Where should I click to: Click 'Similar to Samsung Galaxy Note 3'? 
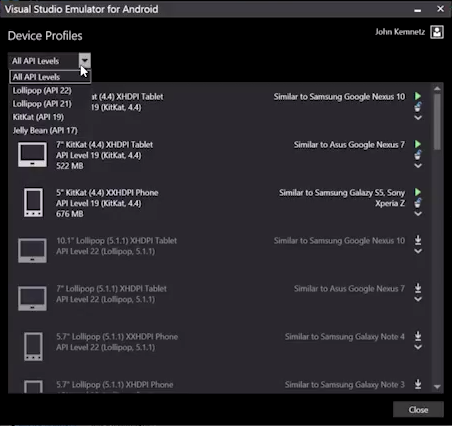pyautogui.click(x=345, y=385)
